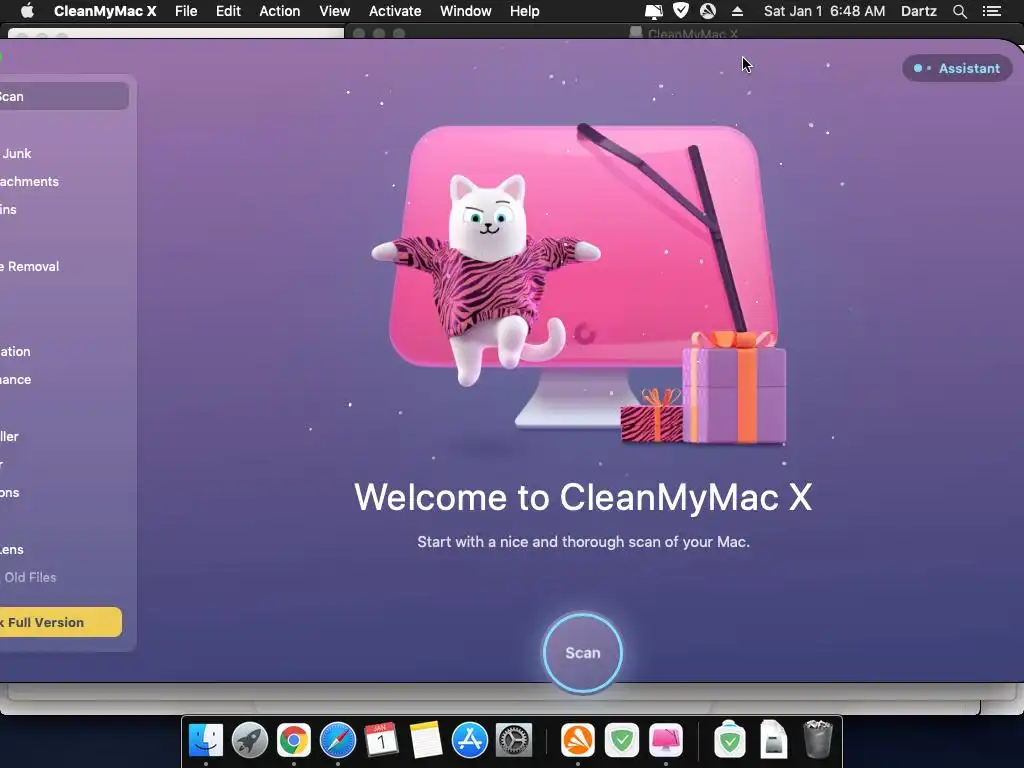The height and width of the screenshot is (768, 1024).
Task: Click the AdGuard shield icon in menu bar
Action: [x=681, y=10]
